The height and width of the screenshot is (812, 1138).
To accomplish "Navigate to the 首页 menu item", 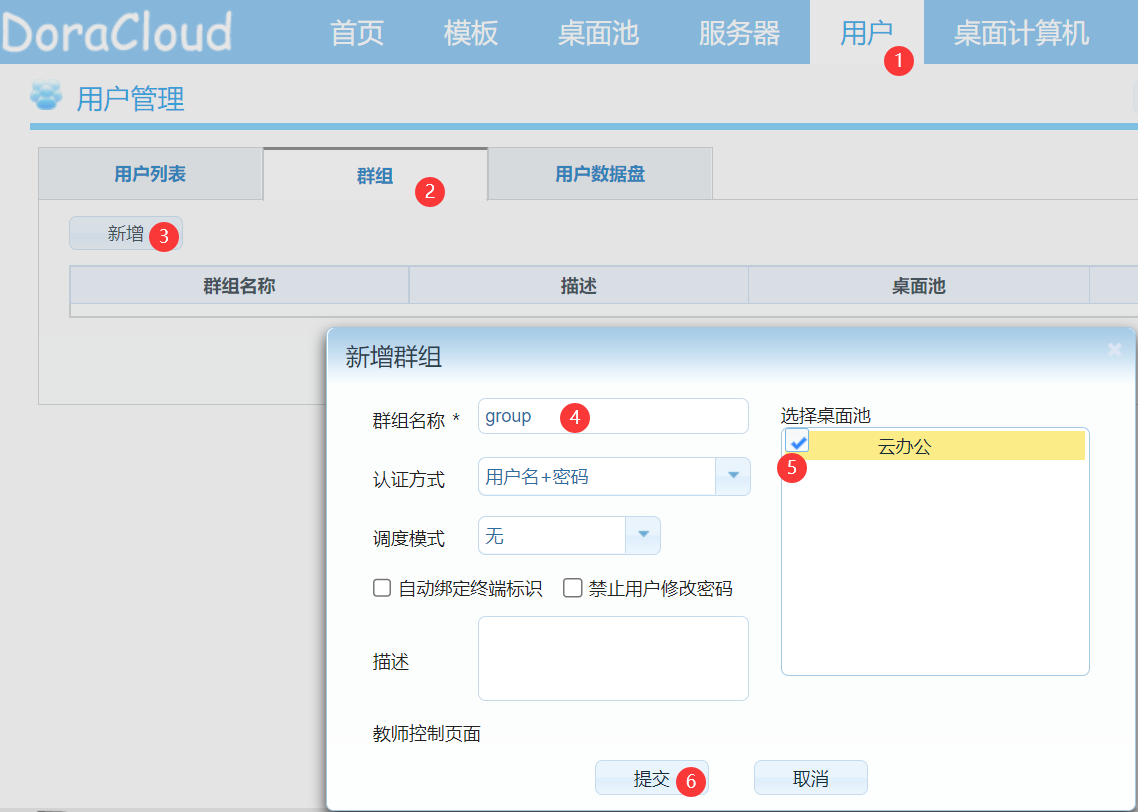I will (356, 32).
